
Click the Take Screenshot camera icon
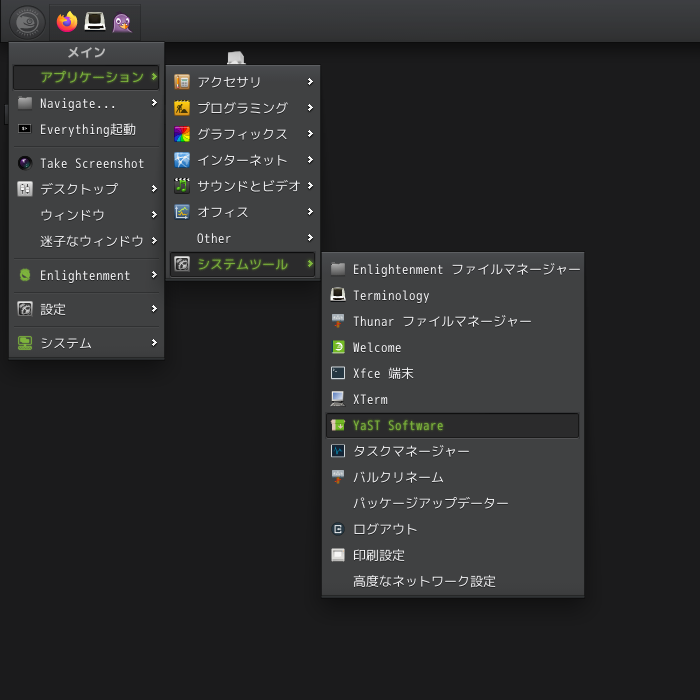[x=25, y=163]
